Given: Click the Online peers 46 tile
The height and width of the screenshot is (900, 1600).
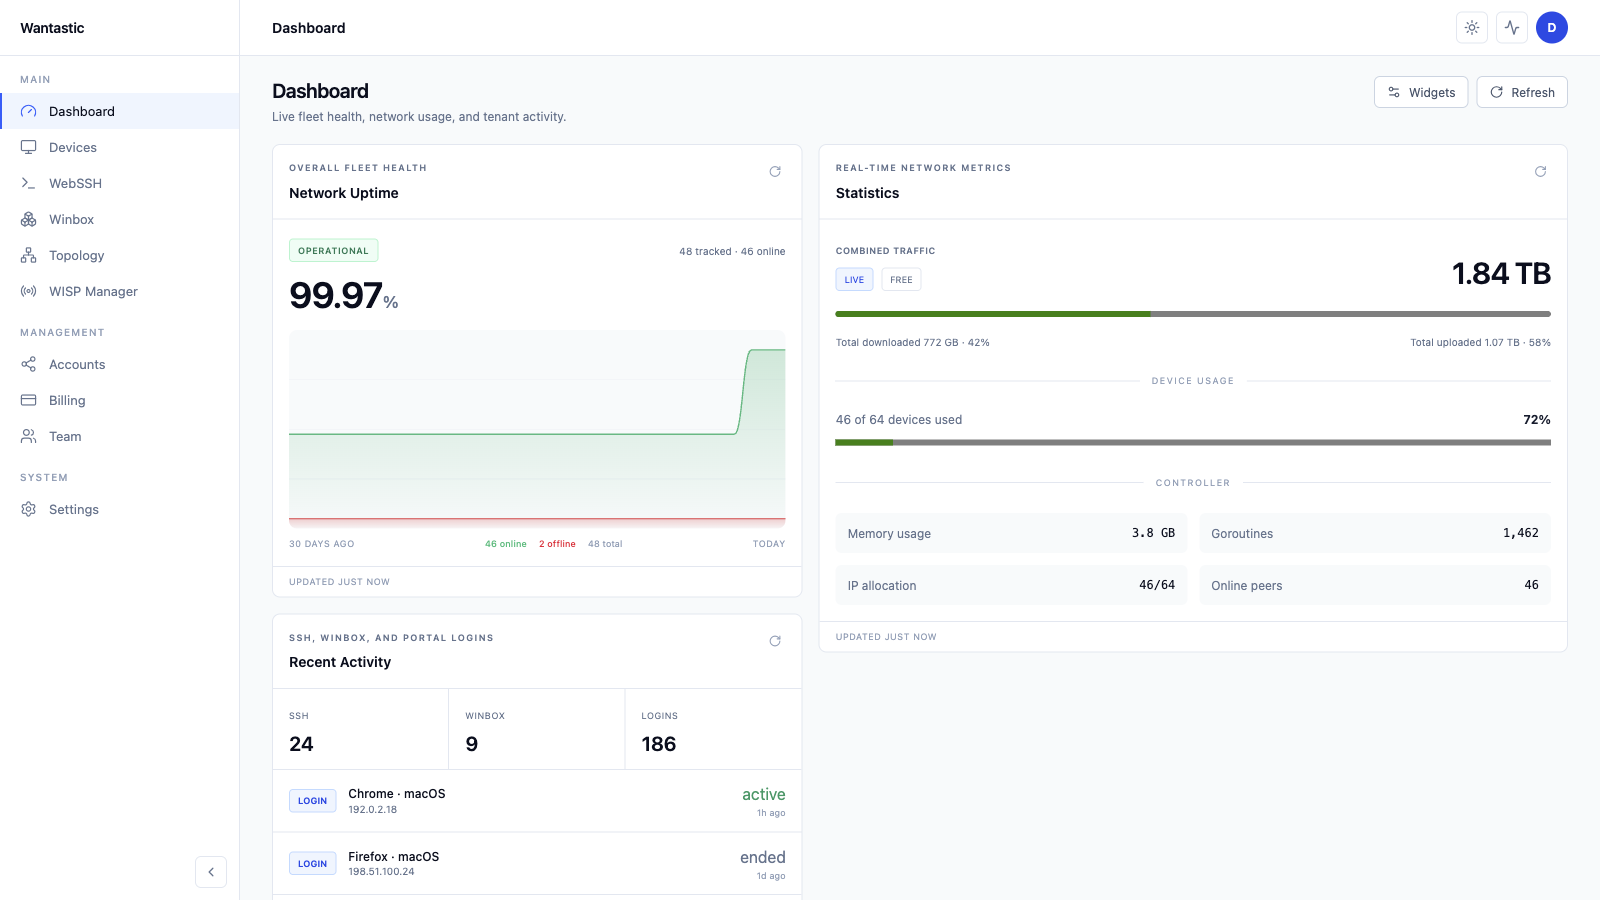Looking at the screenshot, I should point(1375,585).
